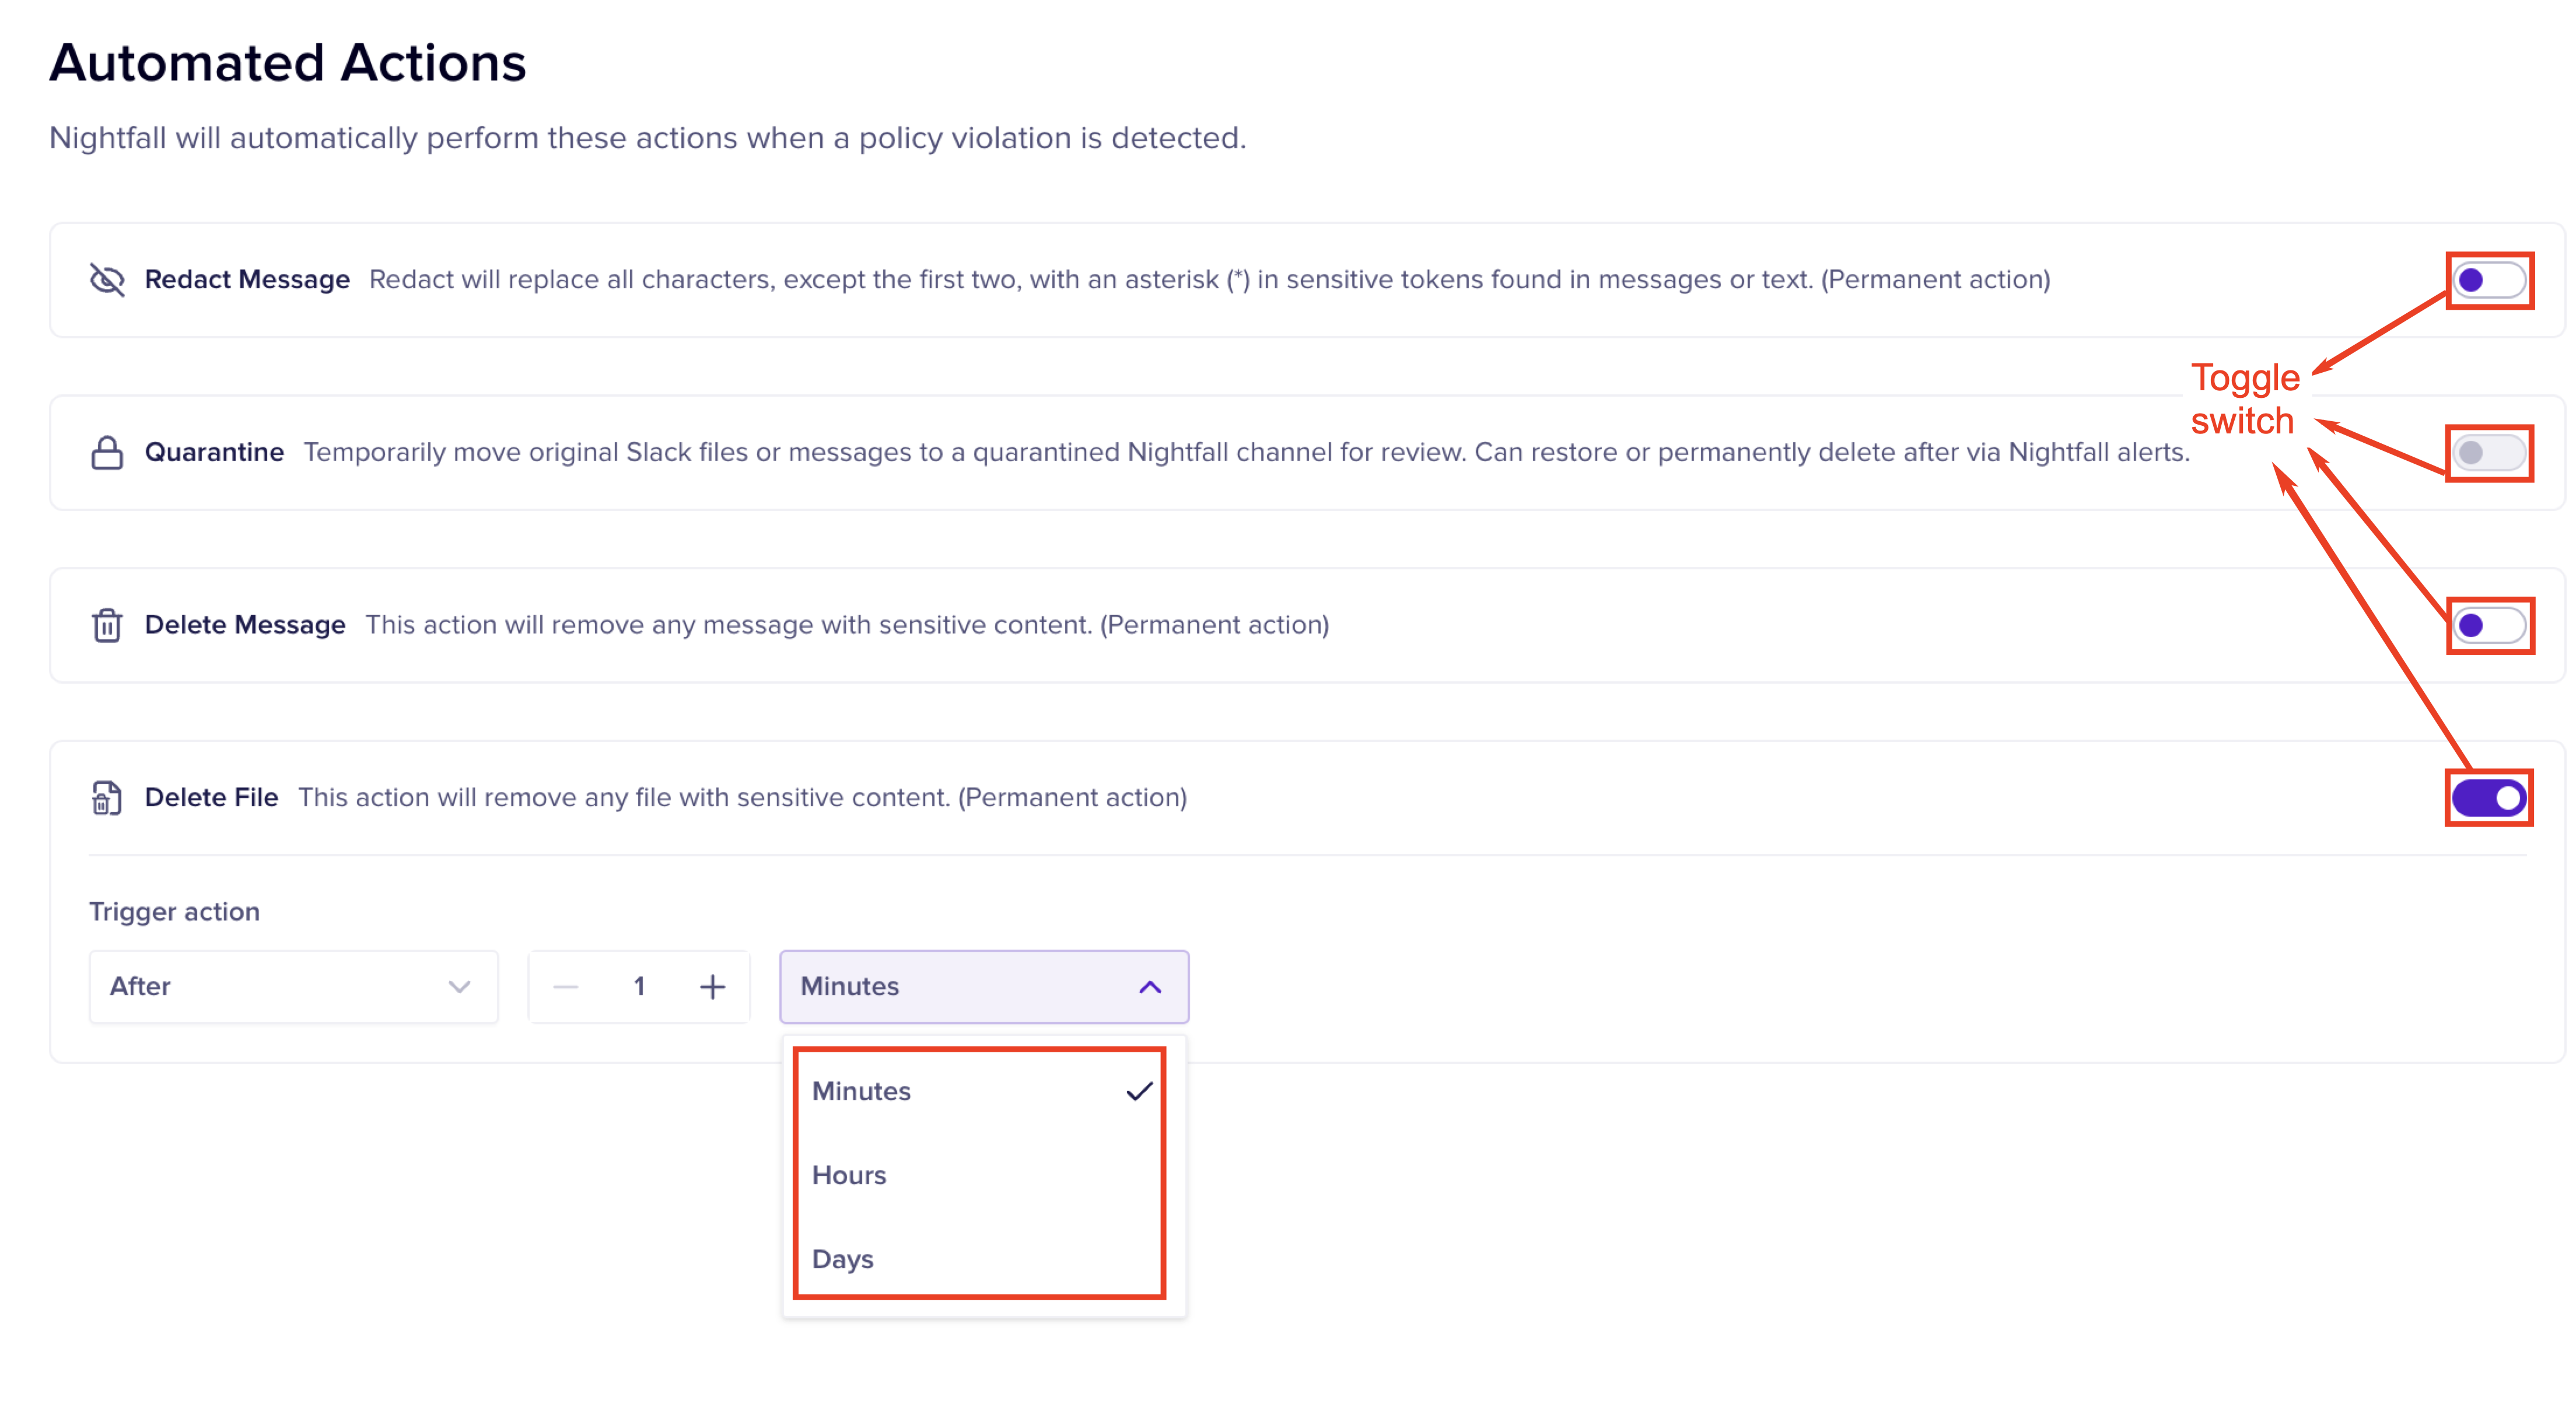Open the After trigger dropdown
Image resolution: width=2576 pixels, height=1414 pixels.
pos(293,987)
